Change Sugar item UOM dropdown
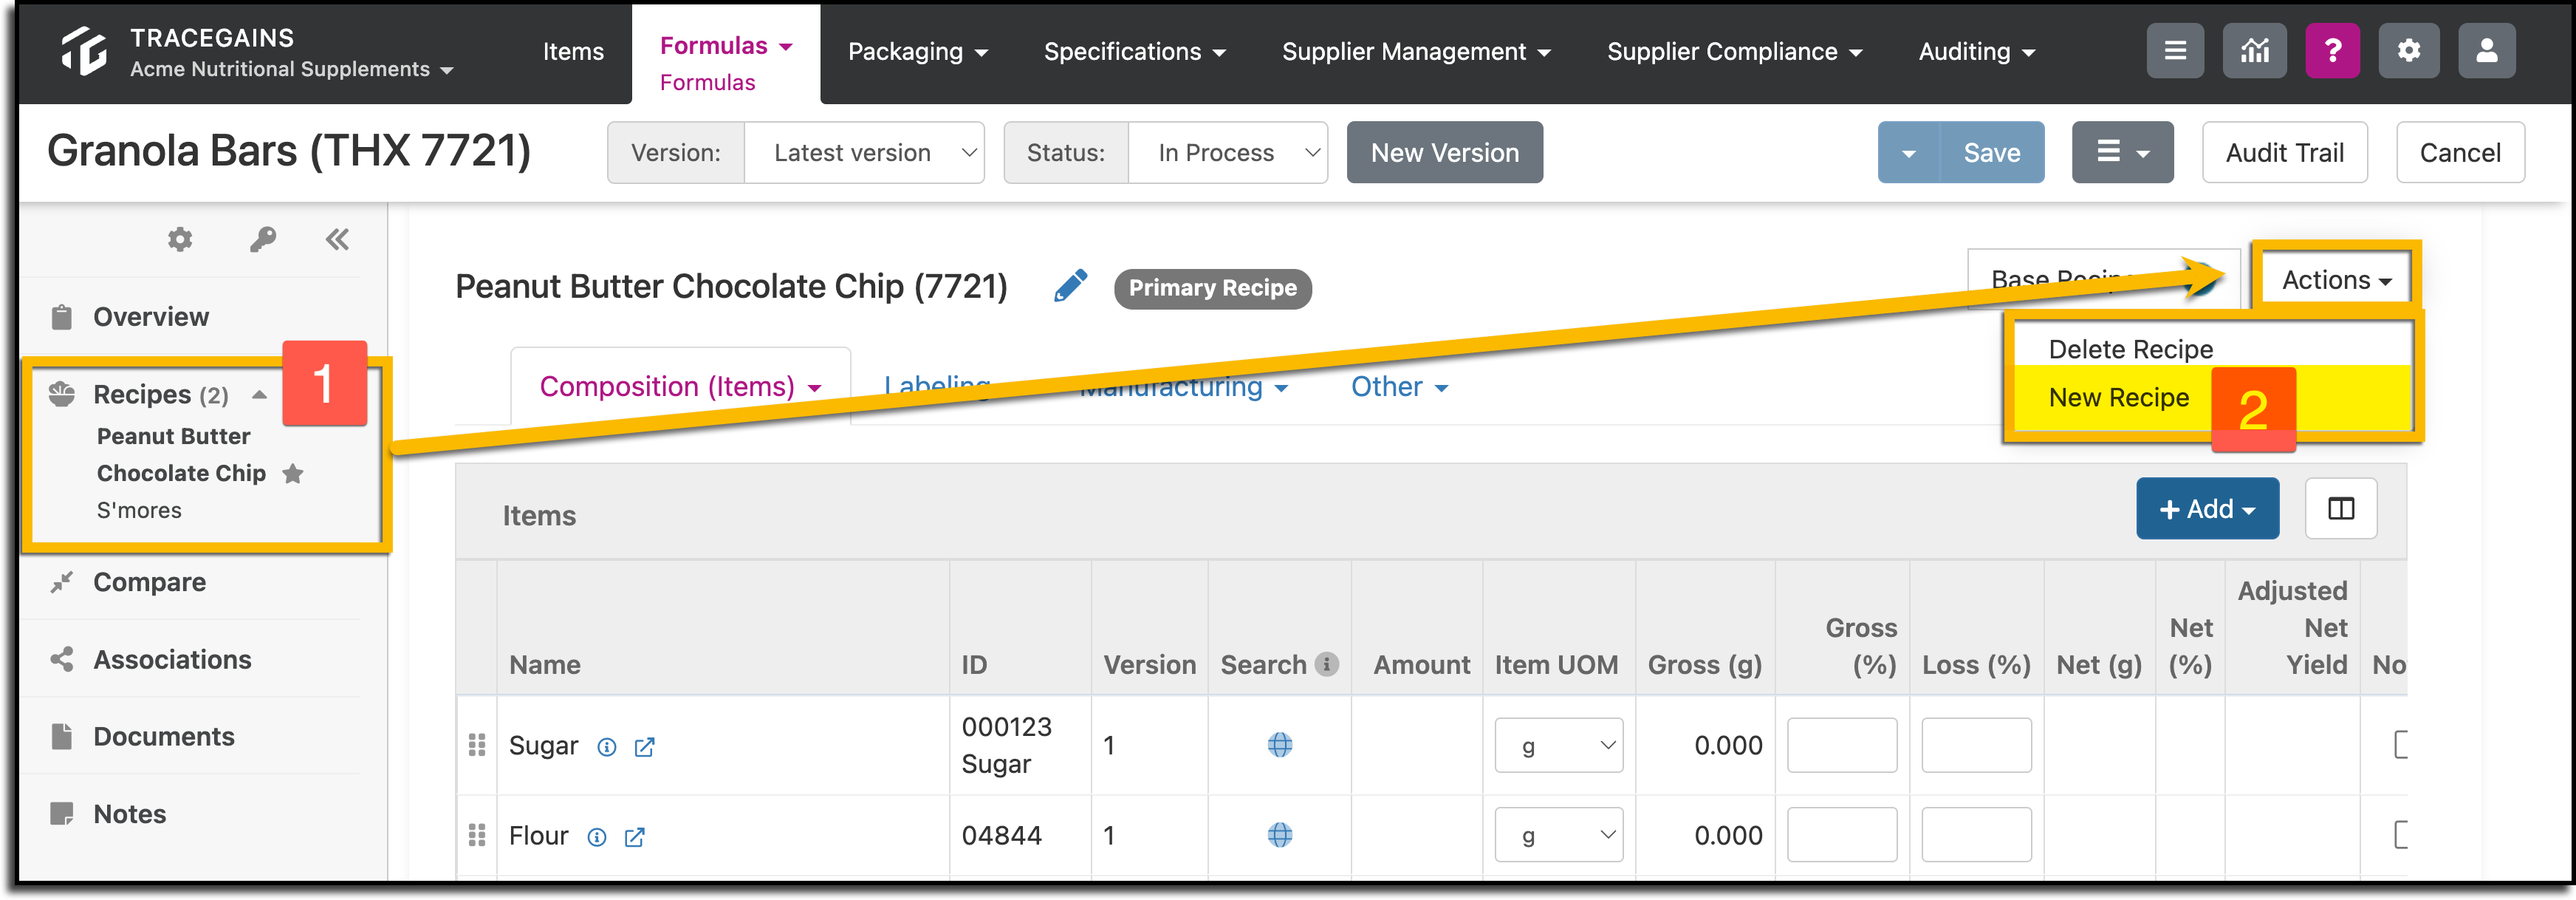The width and height of the screenshot is (2576, 900). 1558,745
